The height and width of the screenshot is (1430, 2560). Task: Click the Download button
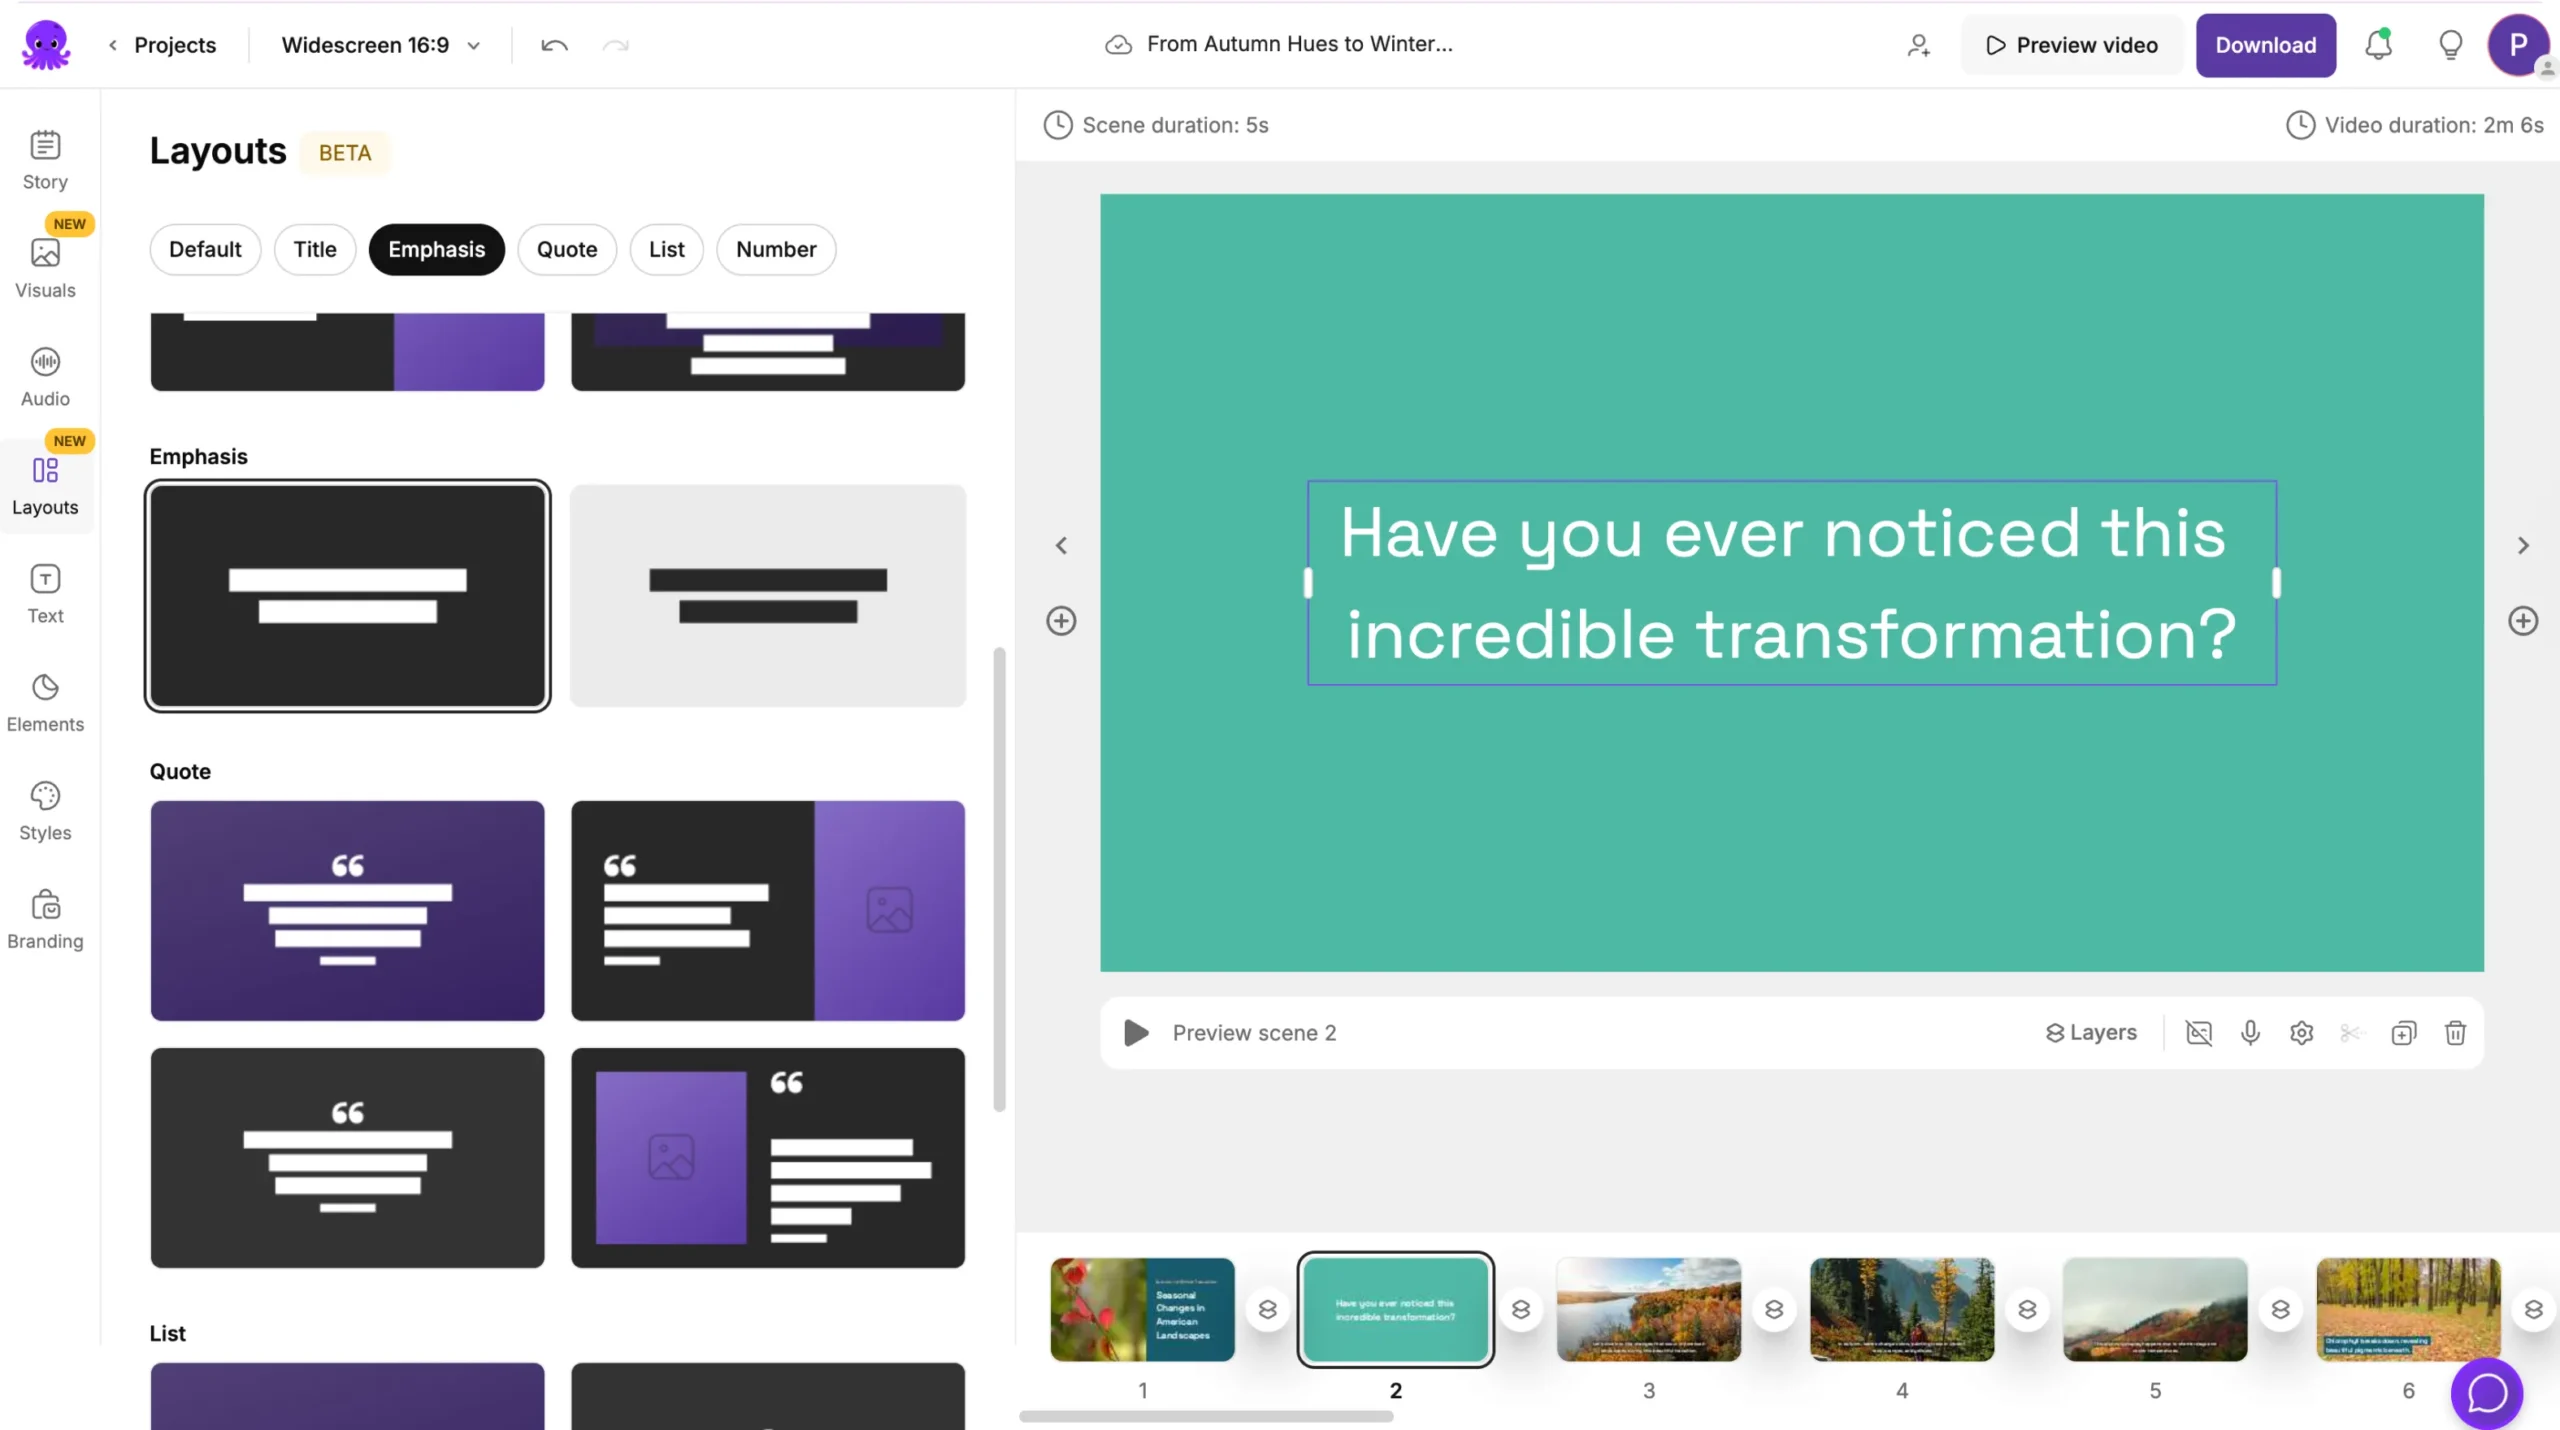click(2265, 45)
